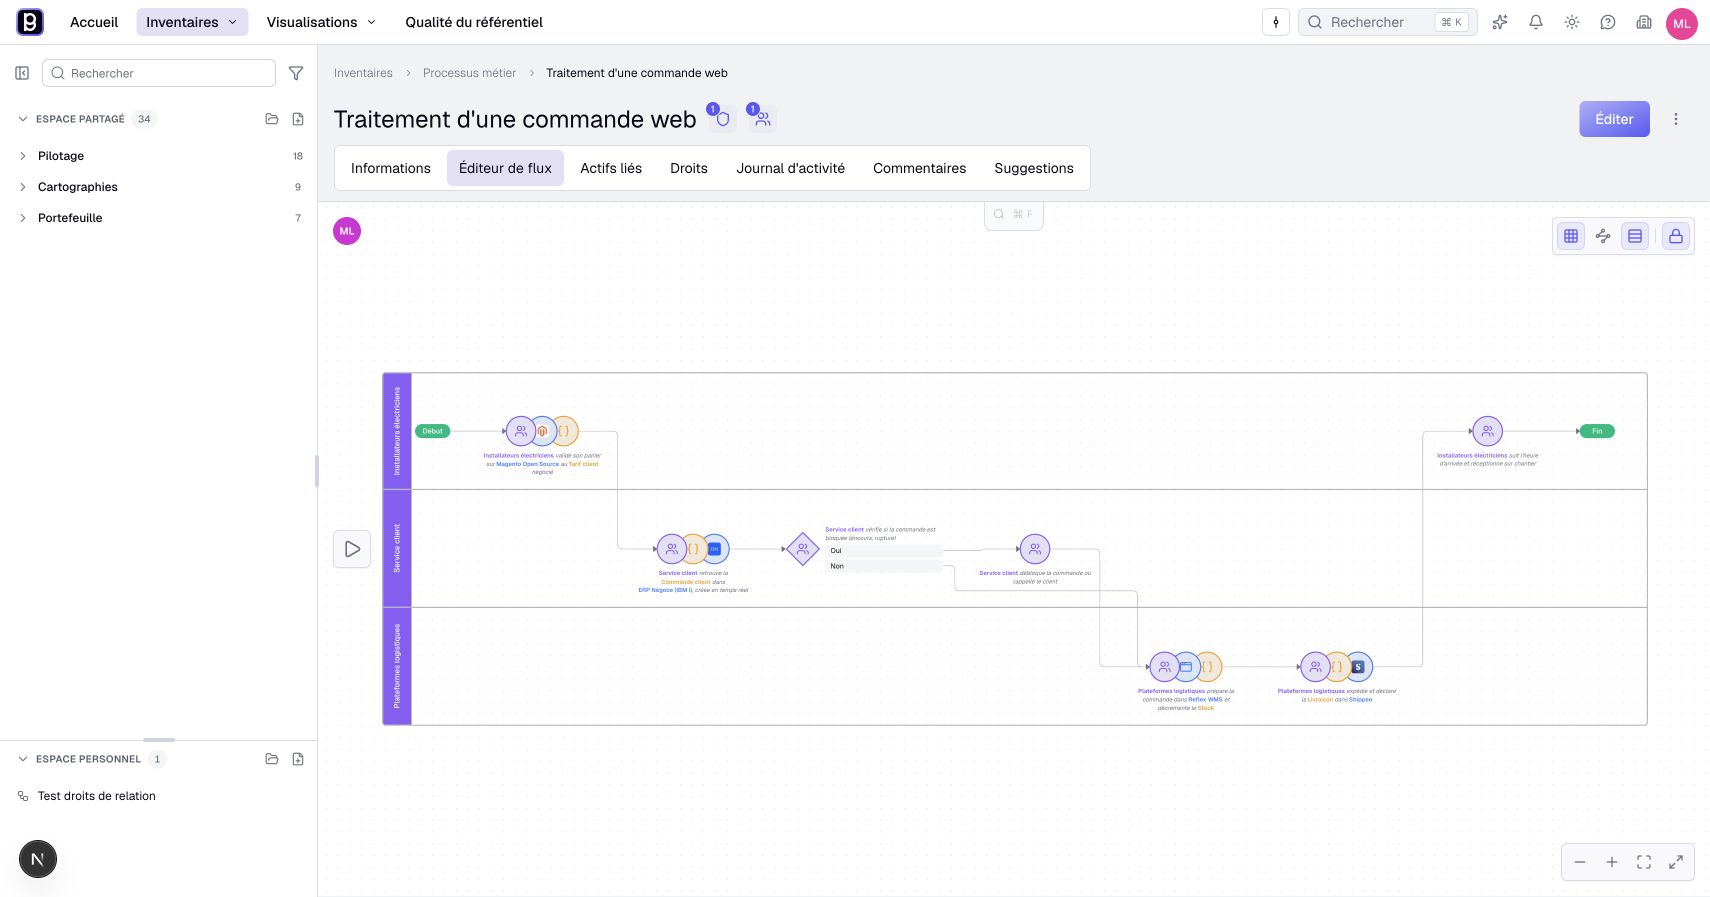Open the organization building icon
1710x897 pixels.
click(x=1644, y=22)
